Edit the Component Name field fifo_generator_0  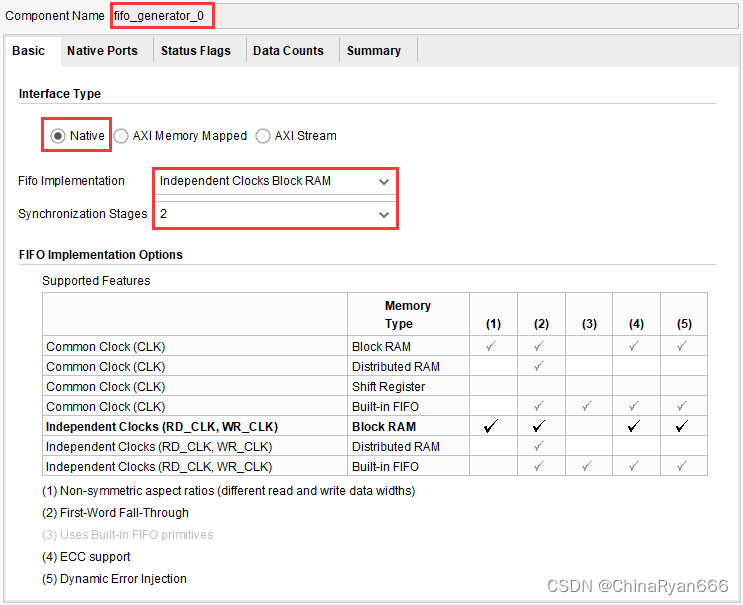click(x=424, y=16)
